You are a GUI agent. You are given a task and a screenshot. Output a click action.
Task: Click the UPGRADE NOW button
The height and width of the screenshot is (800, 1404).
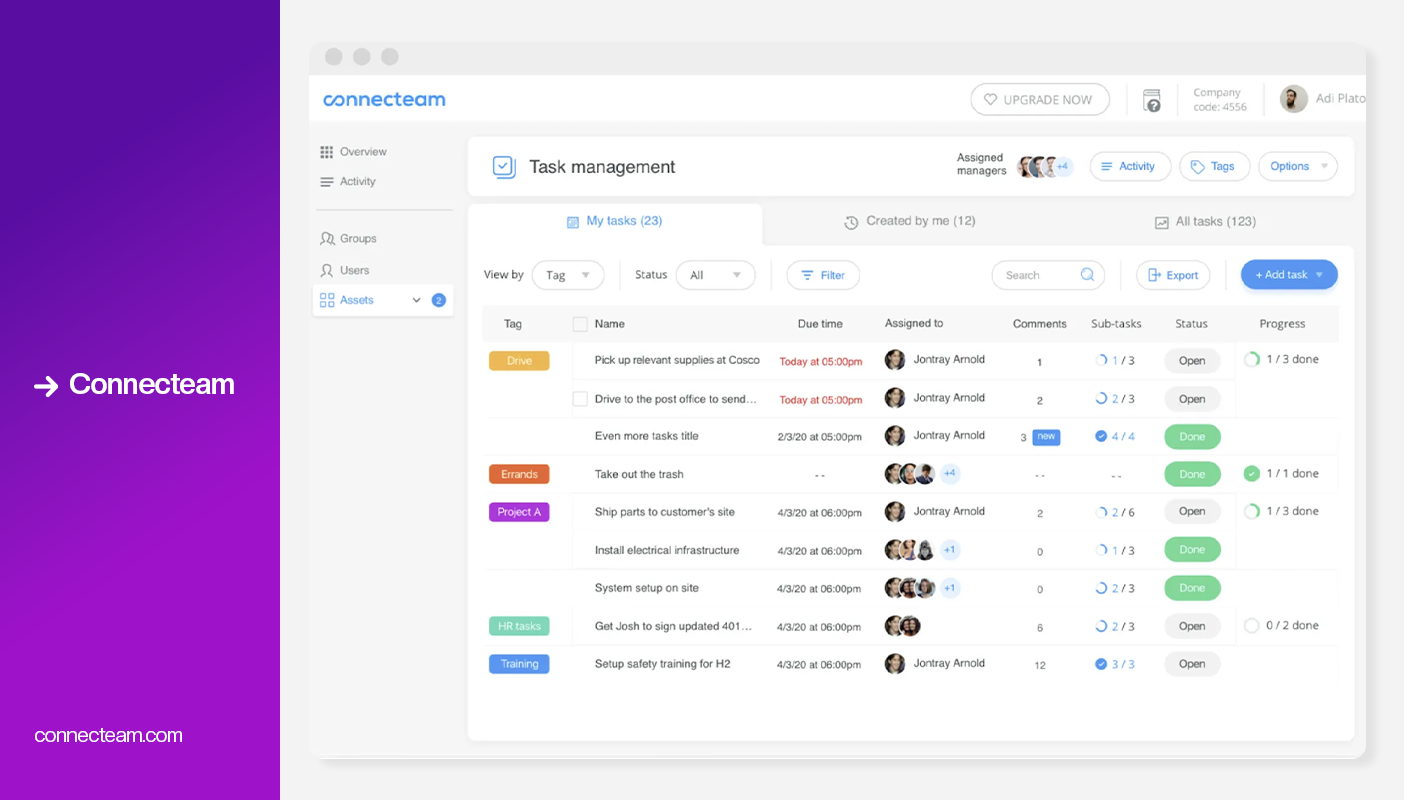click(x=1040, y=100)
